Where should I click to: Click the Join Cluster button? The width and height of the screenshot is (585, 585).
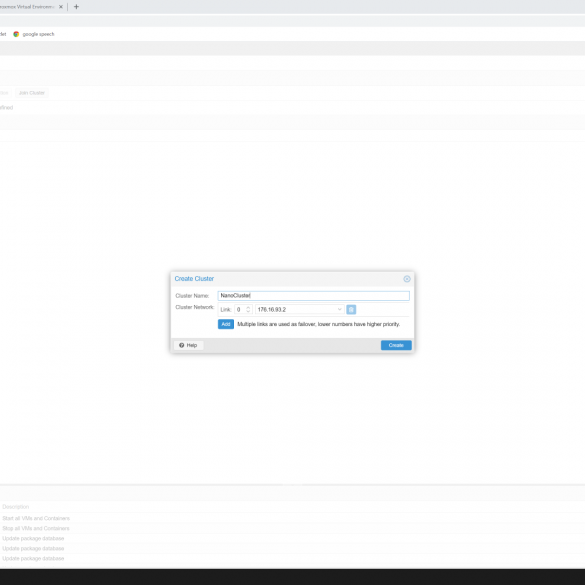point(32,93)
